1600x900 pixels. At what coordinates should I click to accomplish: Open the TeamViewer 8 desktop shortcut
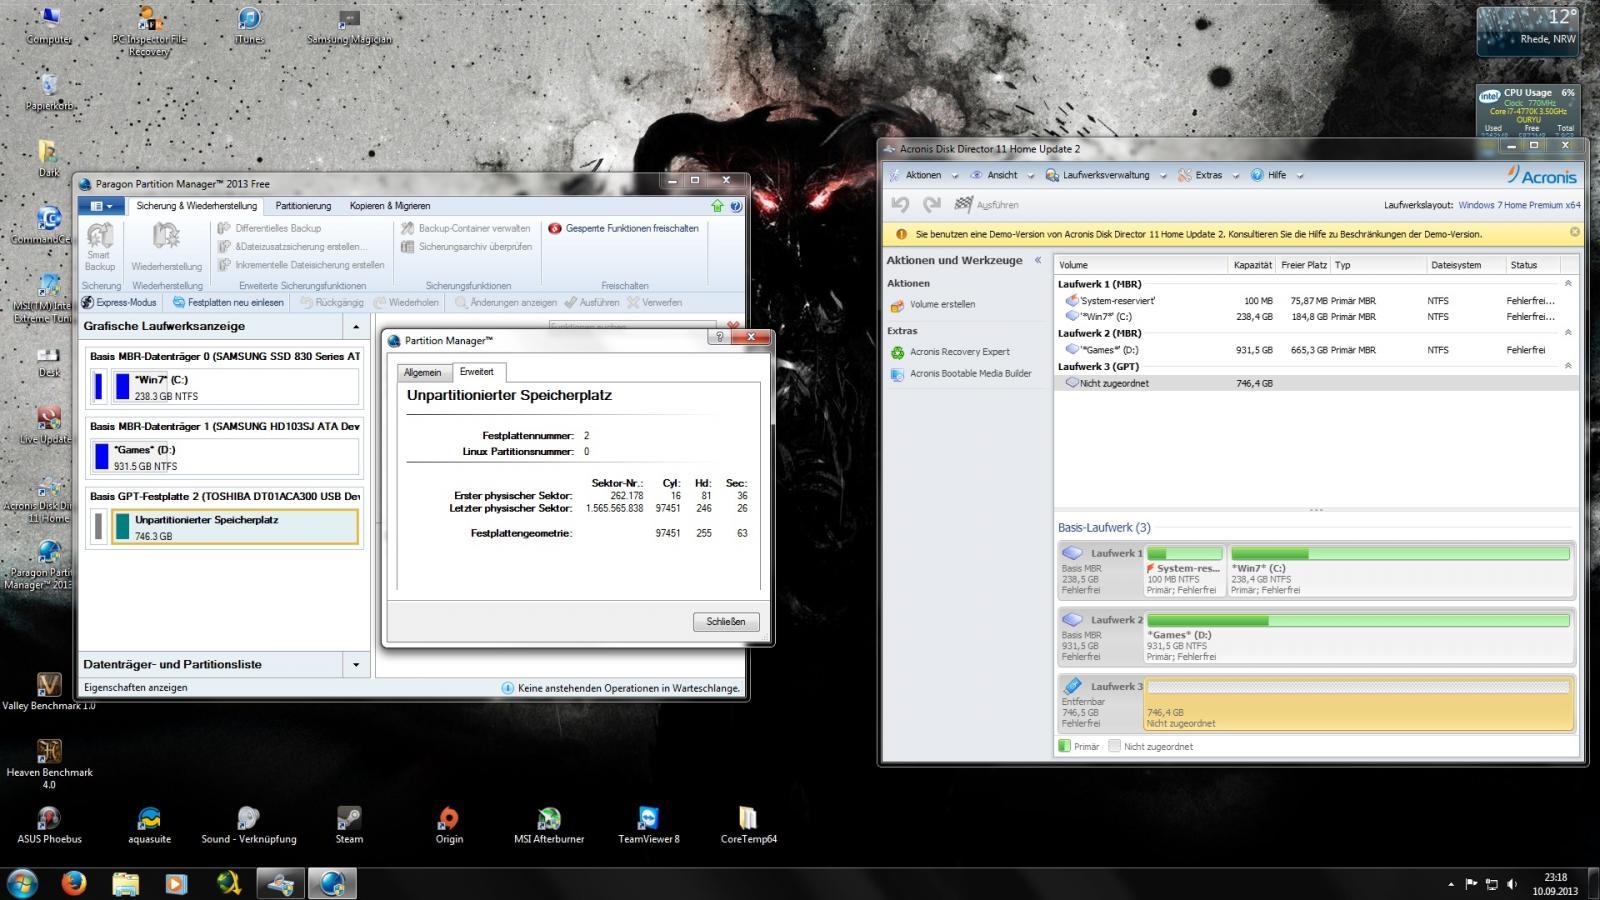tap(648, 824)
